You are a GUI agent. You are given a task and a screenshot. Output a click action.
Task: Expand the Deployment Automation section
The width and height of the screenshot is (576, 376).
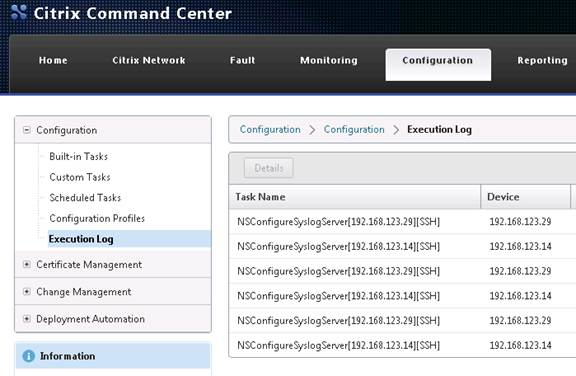[x=26, y=319]
